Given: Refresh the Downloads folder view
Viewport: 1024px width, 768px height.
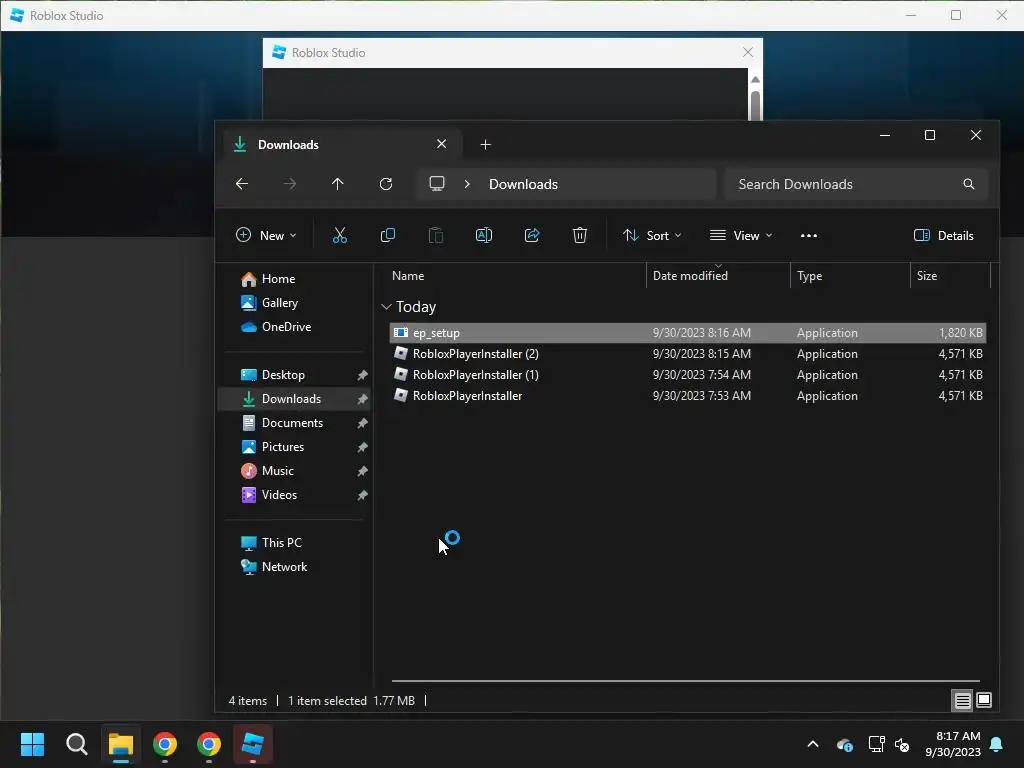Looking at the screenshot, I should pyautogui.click(x=386, y=184).
